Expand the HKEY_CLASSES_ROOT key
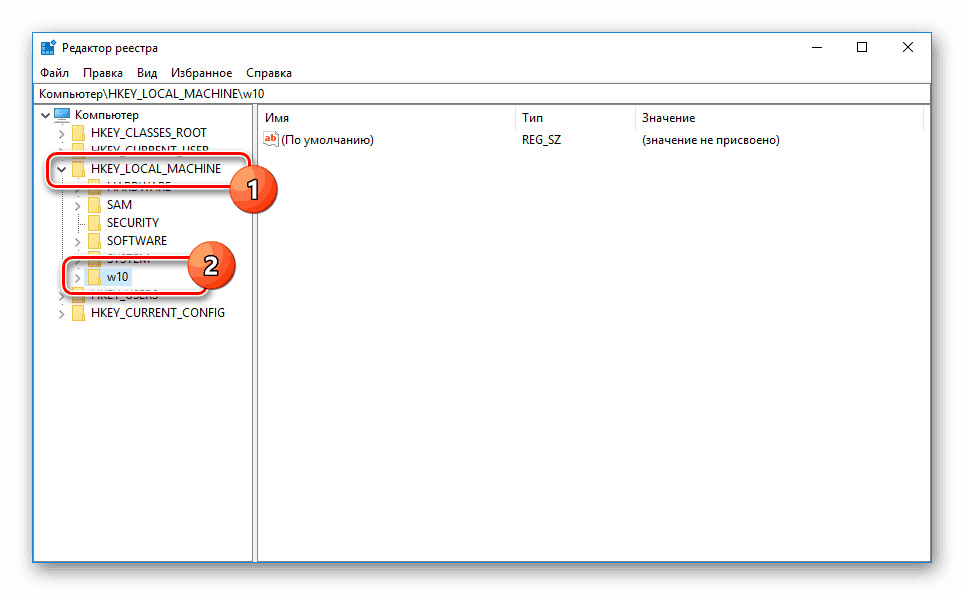The image size is (964, 595). [61, 133]
